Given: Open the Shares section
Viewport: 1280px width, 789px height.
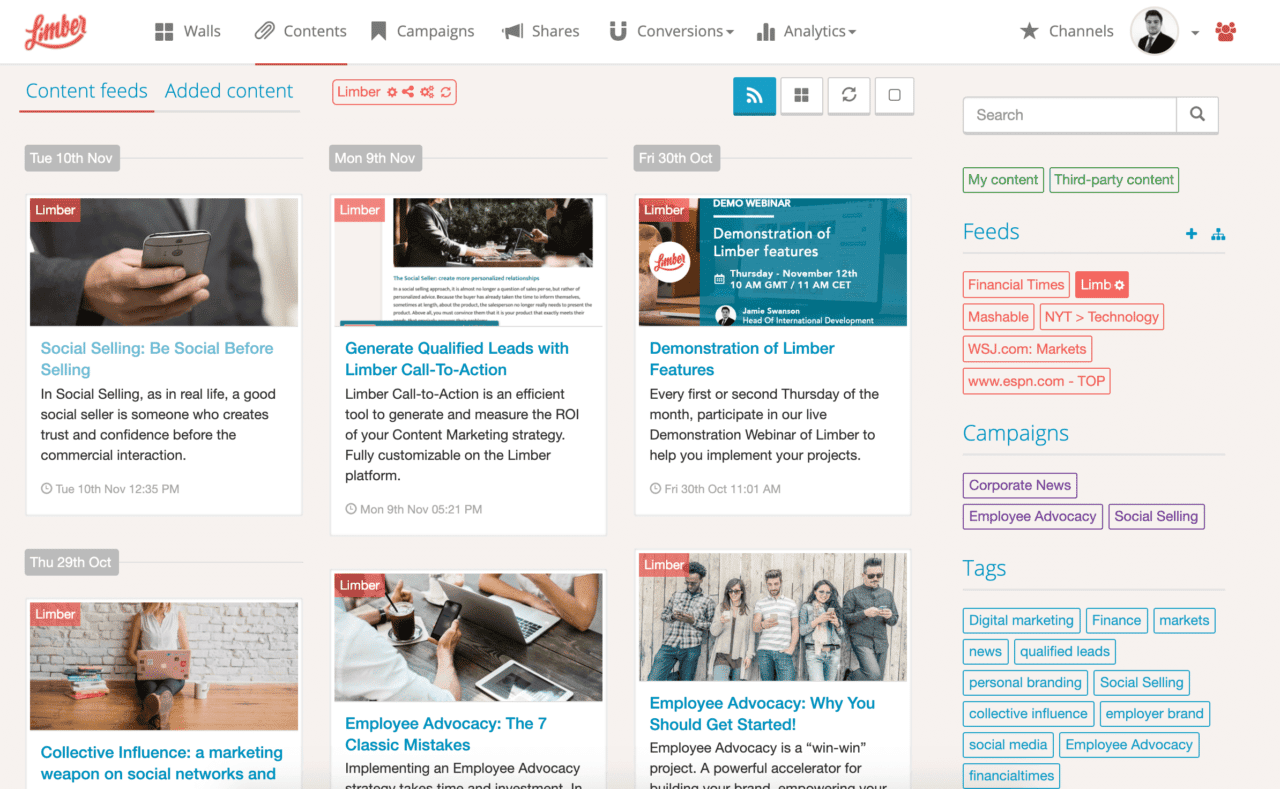Looking at the screenshot, I should 541,31.
